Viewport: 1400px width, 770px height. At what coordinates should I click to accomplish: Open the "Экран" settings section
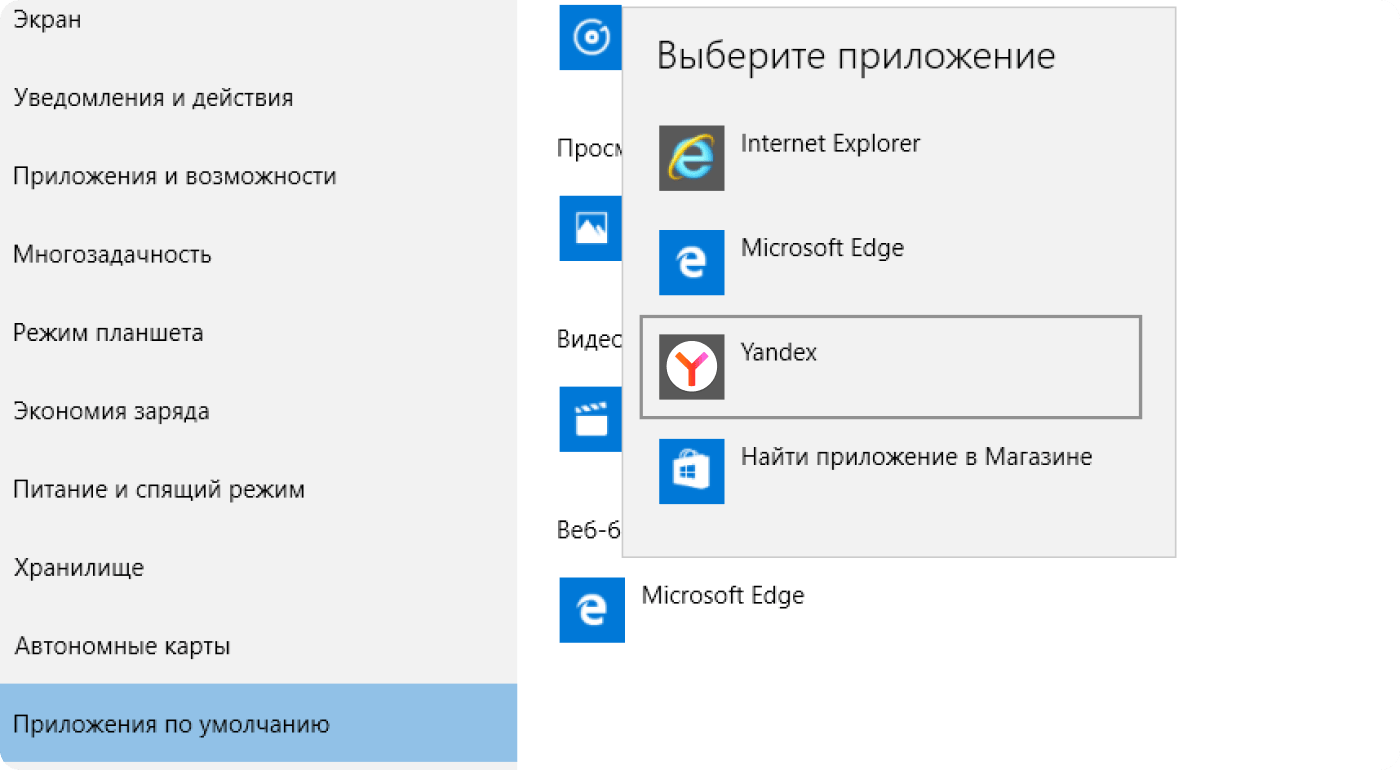[47, 20]
